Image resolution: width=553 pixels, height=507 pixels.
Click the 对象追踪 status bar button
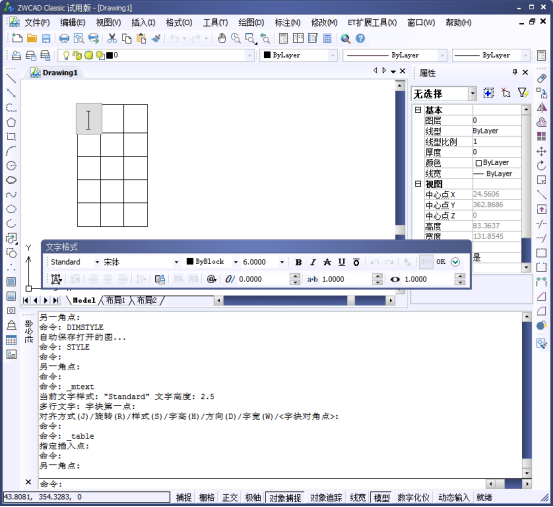pos(326,497)
